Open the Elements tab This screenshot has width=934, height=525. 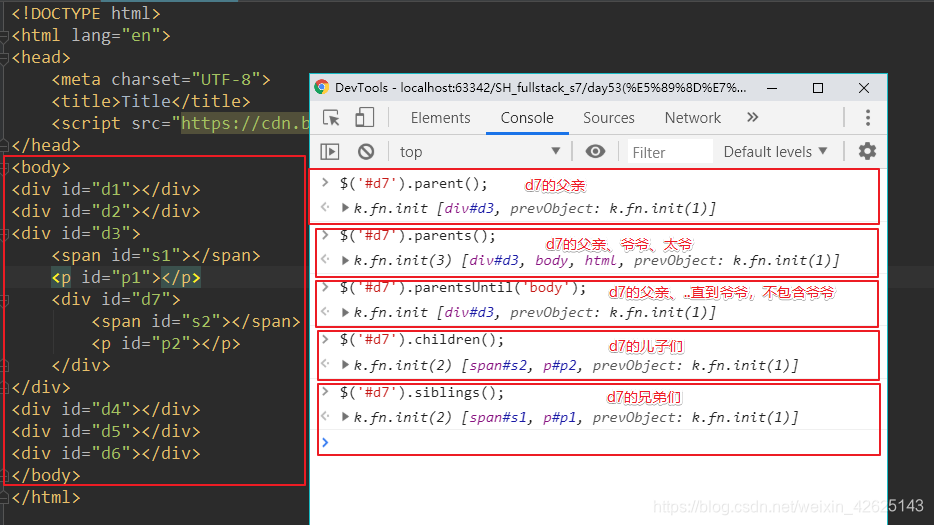click(440, 118)
